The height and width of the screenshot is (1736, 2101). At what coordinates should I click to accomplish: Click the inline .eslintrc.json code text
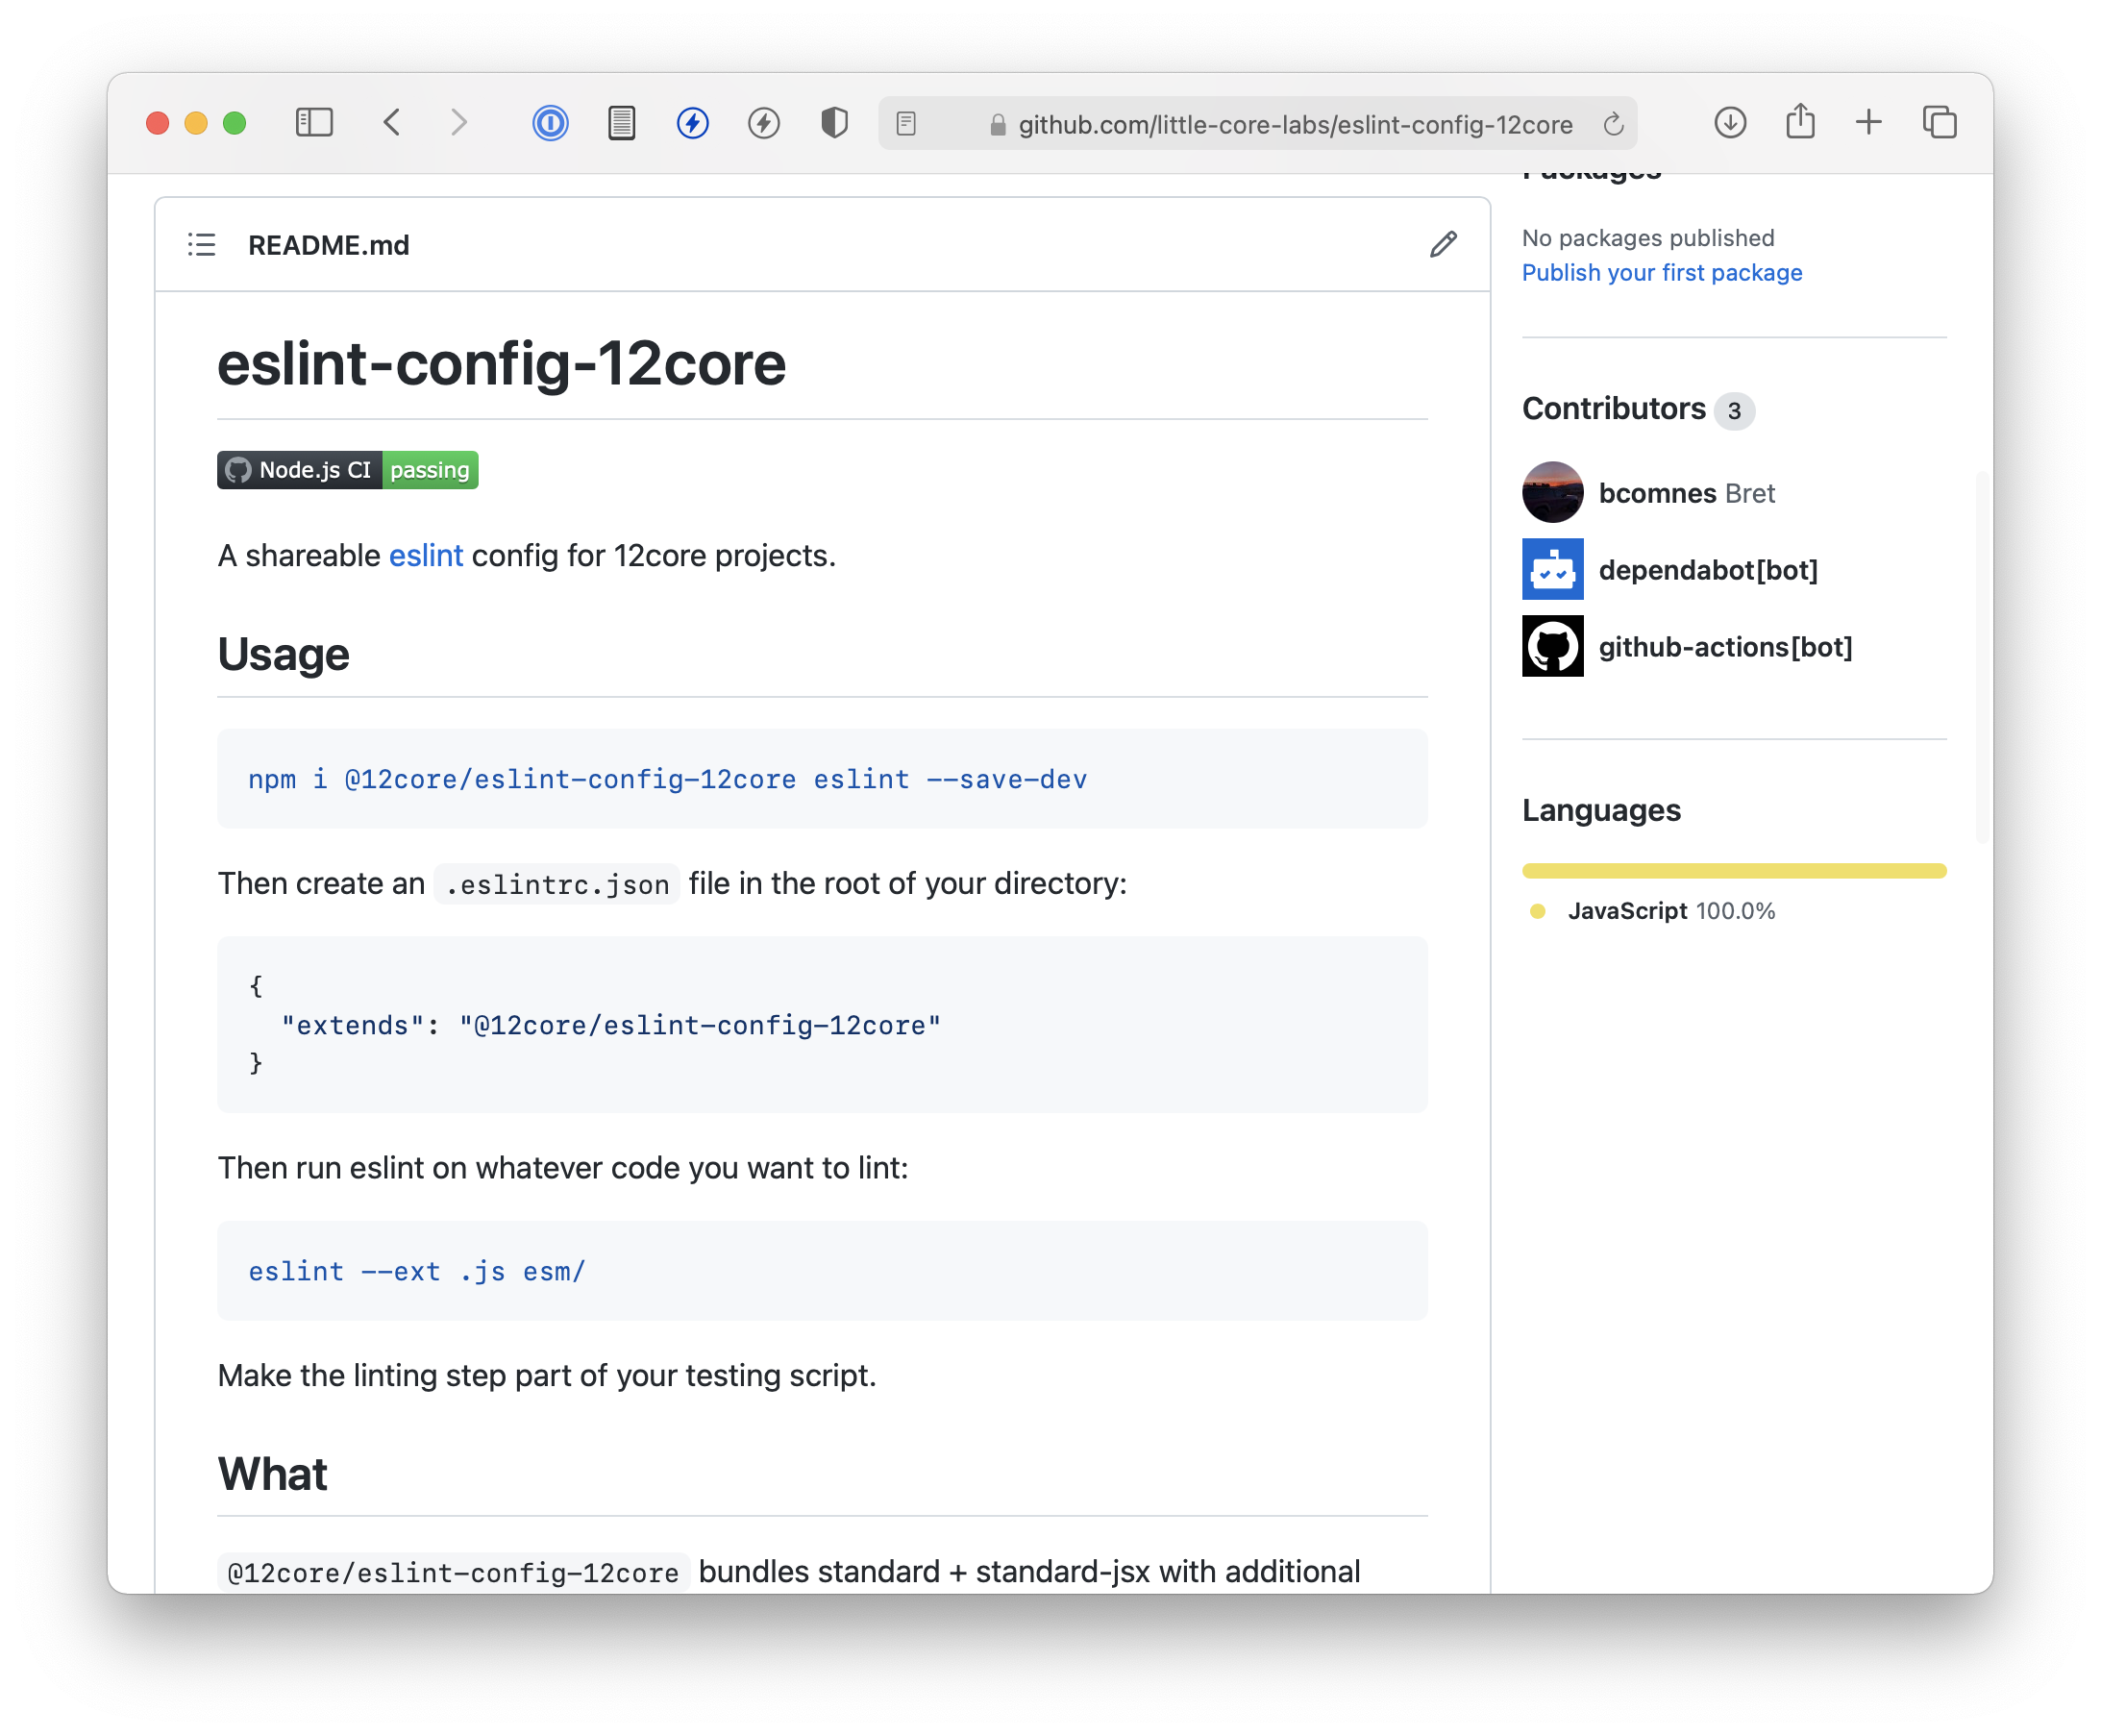(x=557, y=885)
